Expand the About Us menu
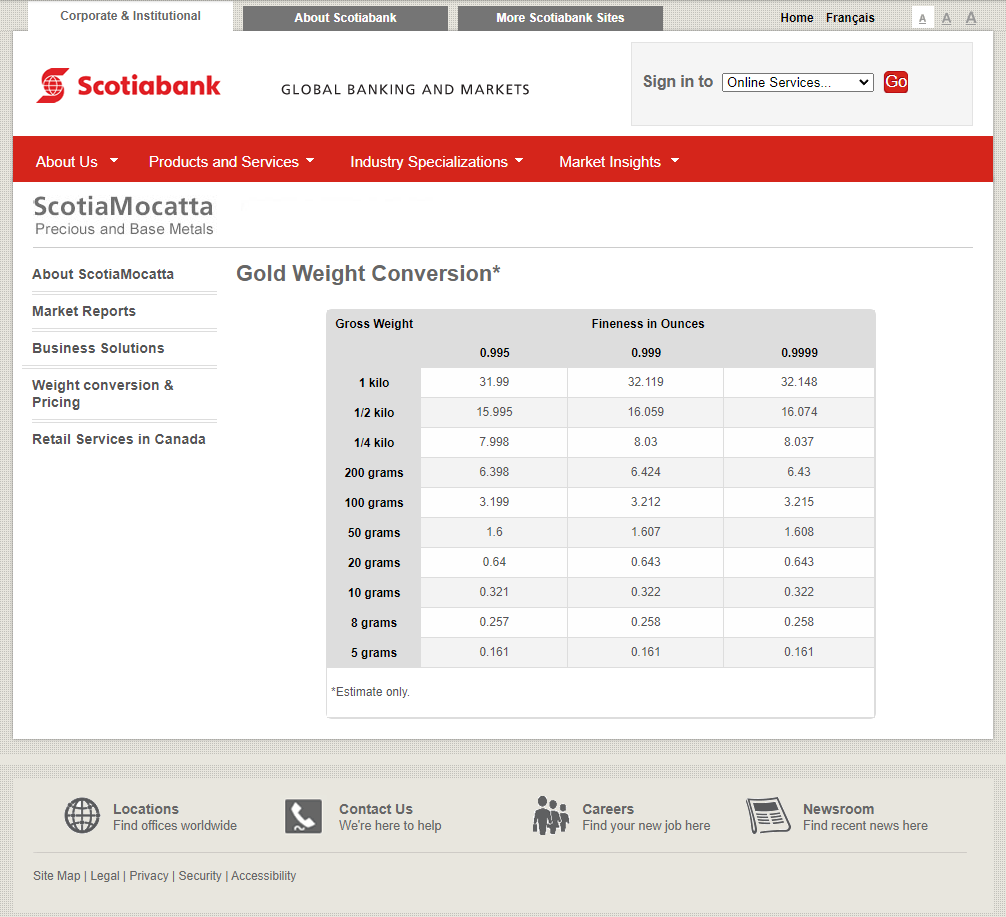Viewport: 1006px width, 917px height. tap(76, 162)
